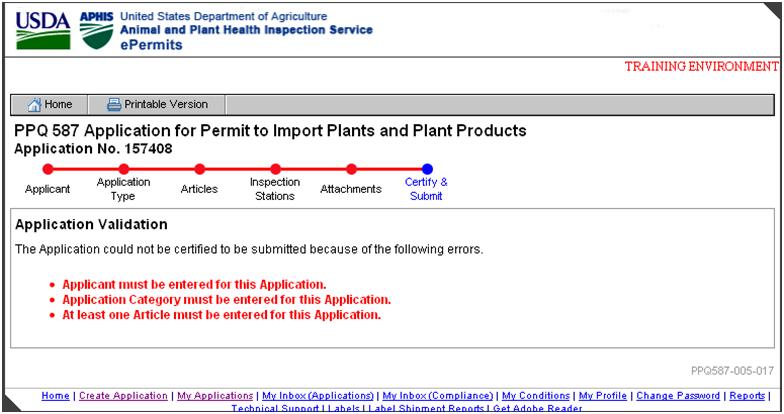Go to the Inspection Stations step label
The image size is (784, 414).
[x=274, y=189]
